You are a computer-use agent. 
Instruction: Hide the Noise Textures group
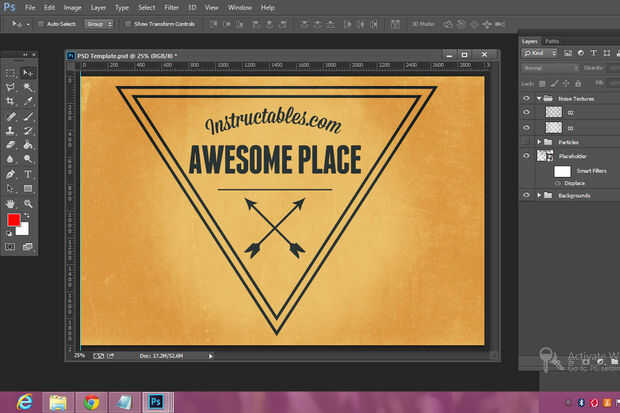526,99
